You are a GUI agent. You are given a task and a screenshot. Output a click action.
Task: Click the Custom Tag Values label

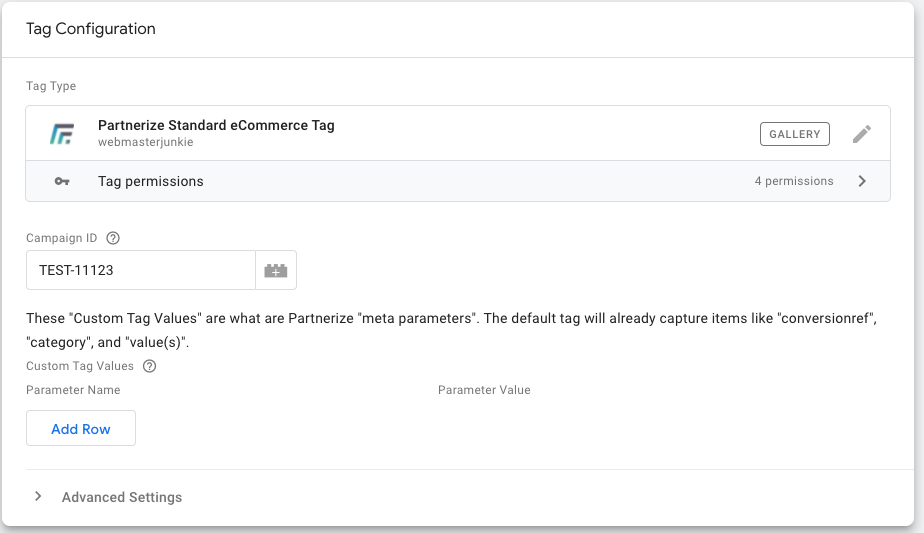82,366
